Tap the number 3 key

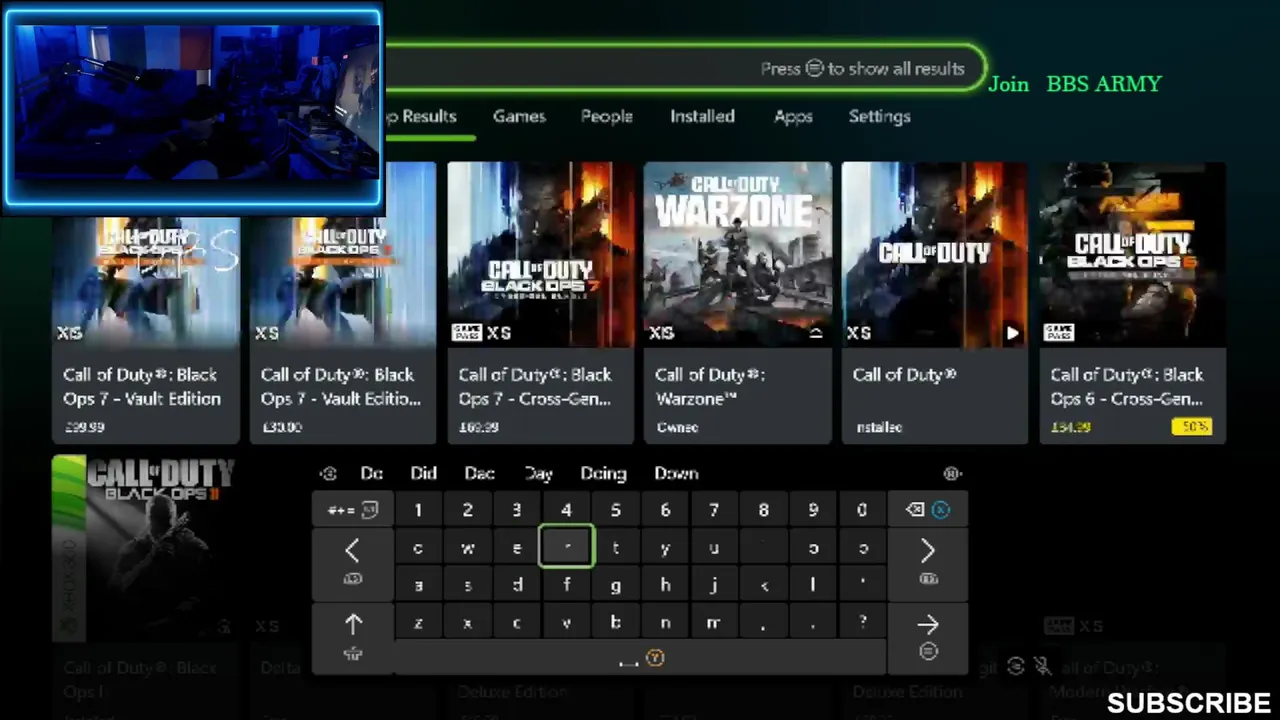pos(516,510)
